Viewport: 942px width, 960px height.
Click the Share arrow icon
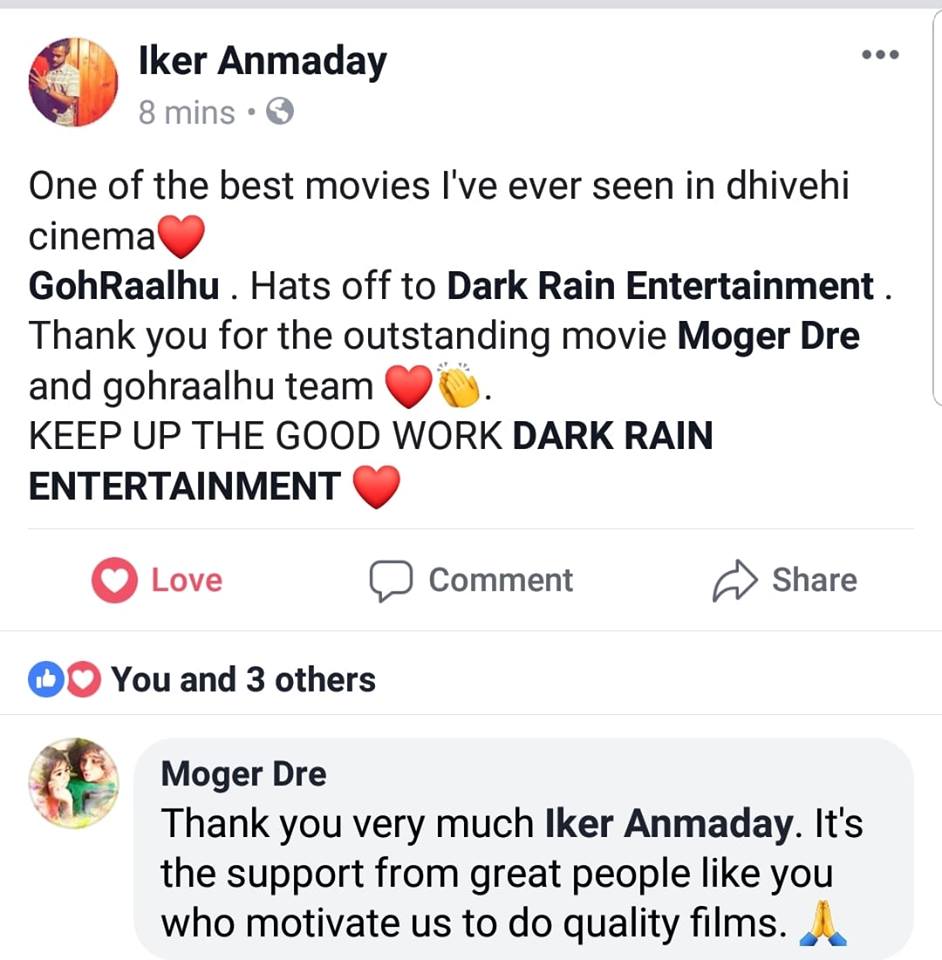point(735,580)
